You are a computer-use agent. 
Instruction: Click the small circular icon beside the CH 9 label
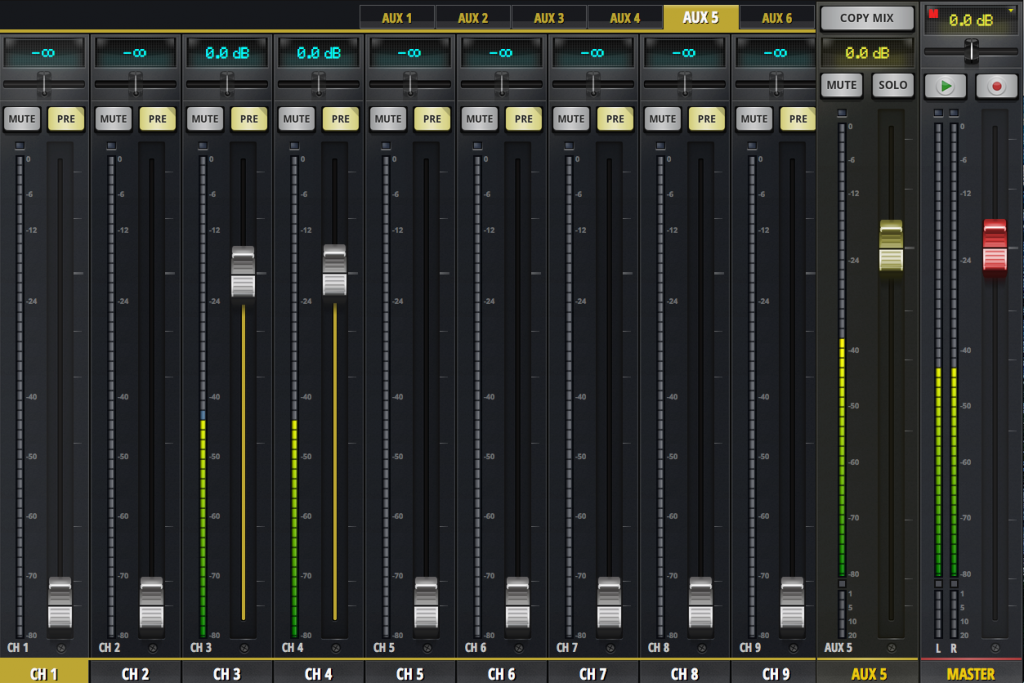[x=793, y=648]
